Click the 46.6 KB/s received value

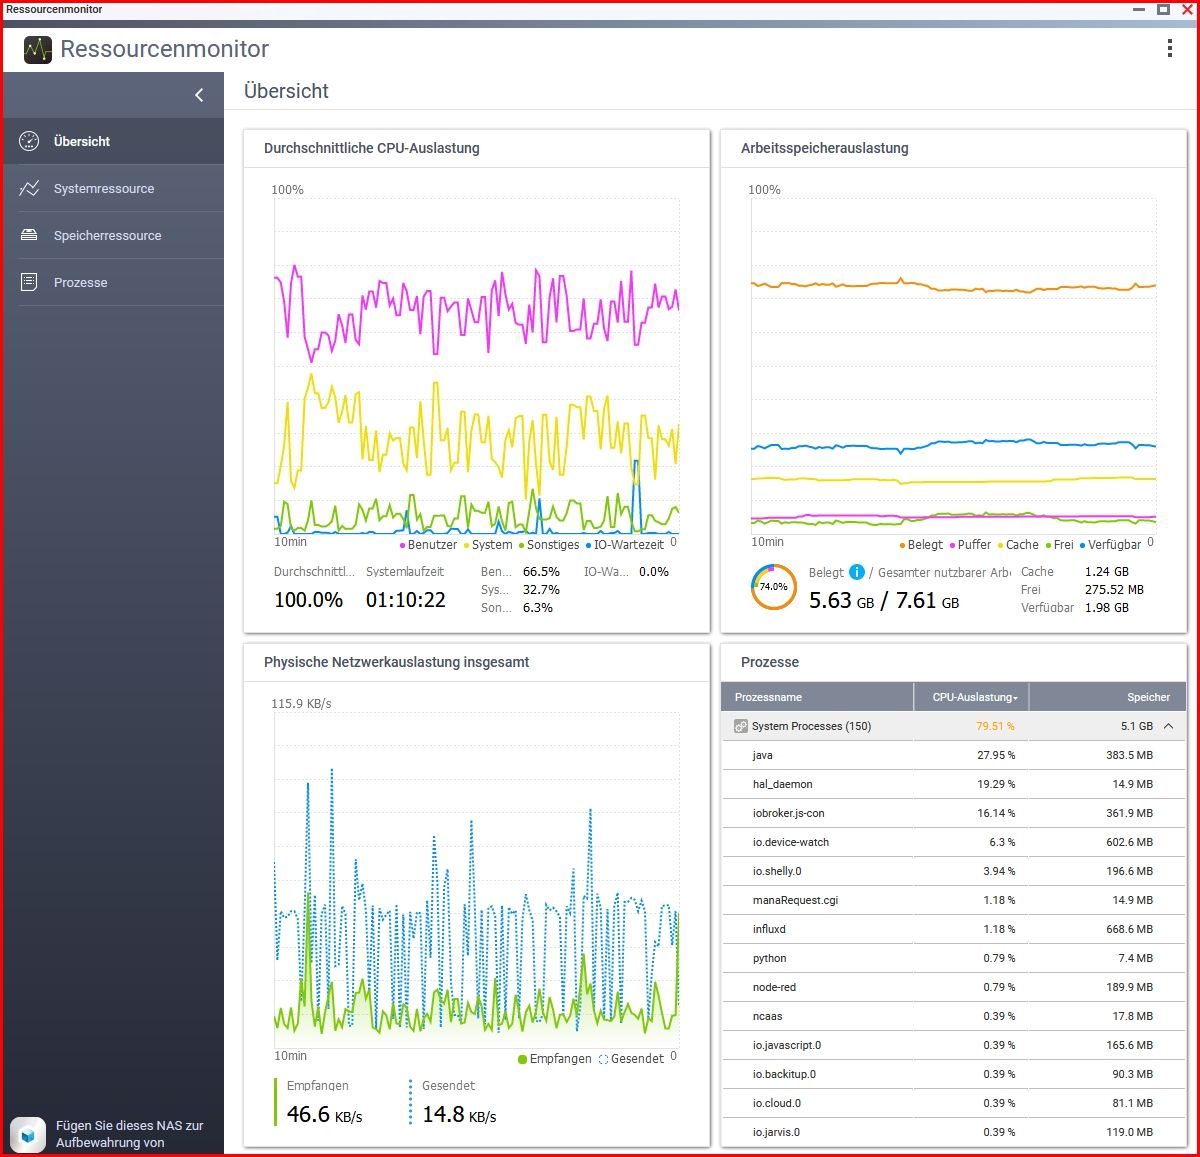coord(325,1114)
